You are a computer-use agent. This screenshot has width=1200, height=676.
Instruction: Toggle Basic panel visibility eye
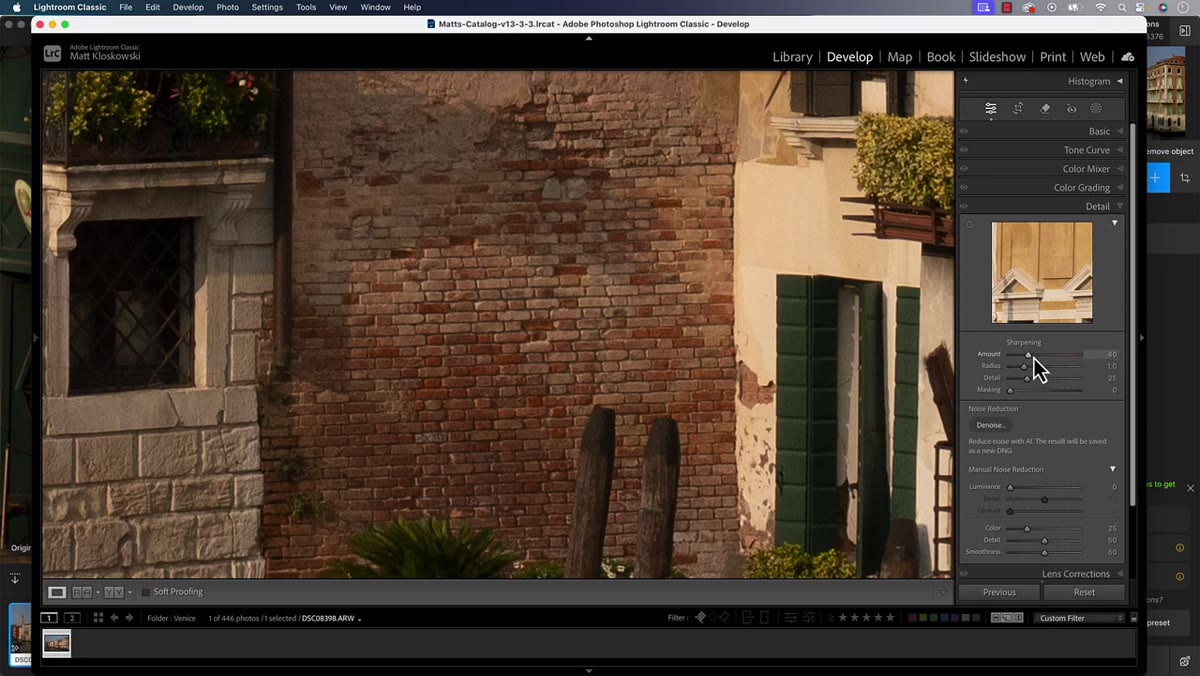pos(965,131)
